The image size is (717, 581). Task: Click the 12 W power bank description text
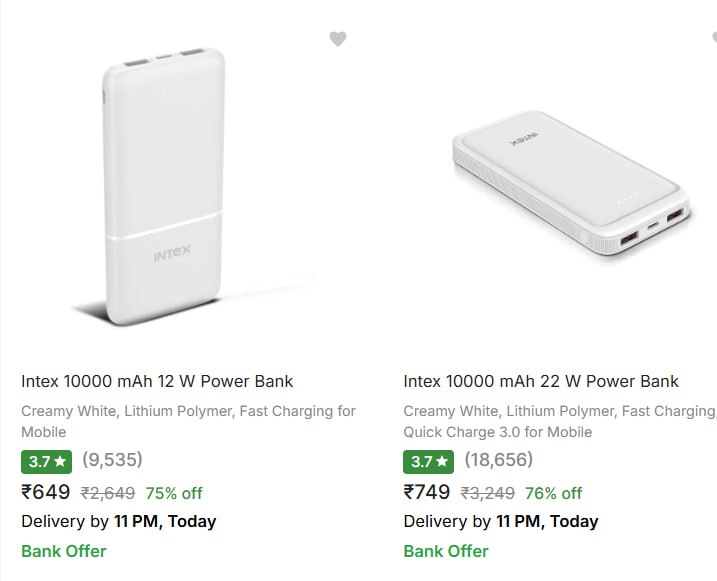(188, 421)
